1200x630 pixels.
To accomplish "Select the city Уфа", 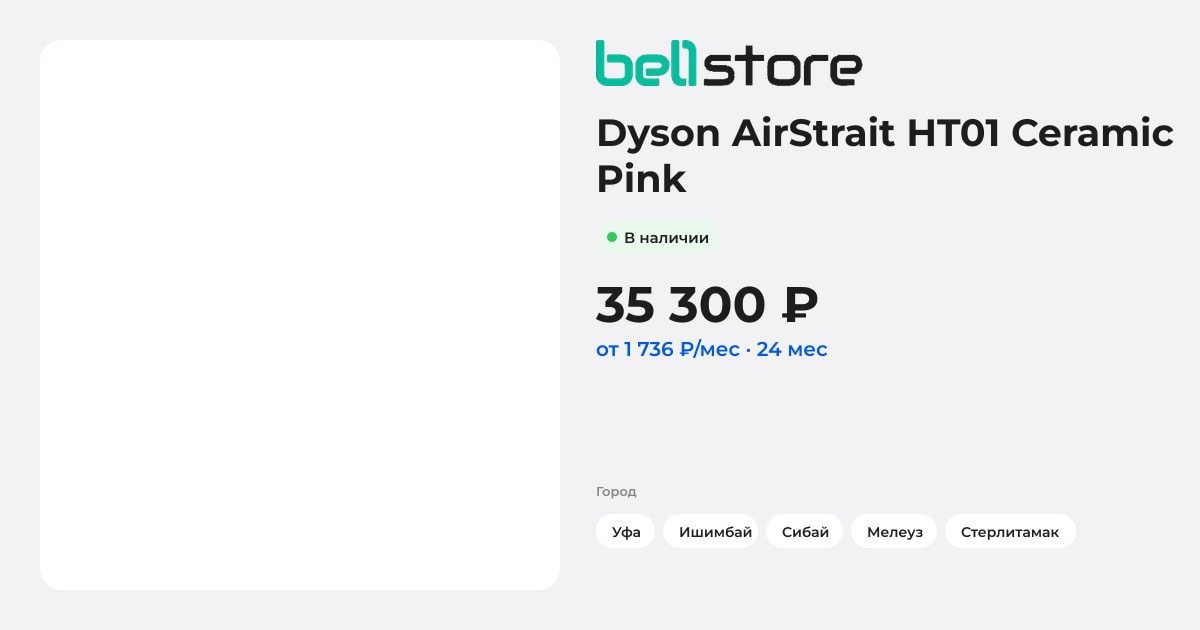I will pyautogui.click(x=626, y=532).
